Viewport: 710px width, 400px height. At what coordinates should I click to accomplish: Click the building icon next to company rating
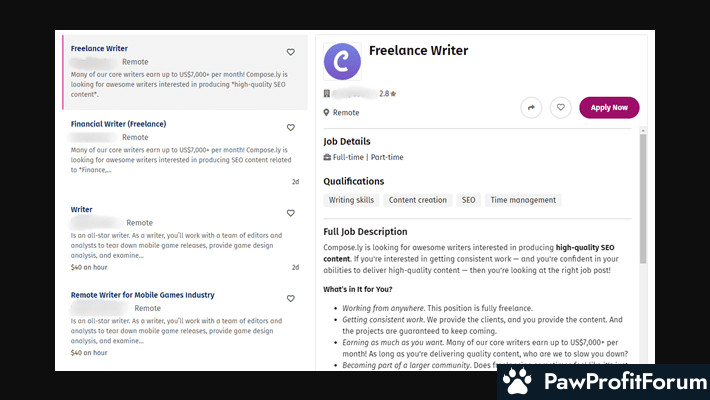click(326, 94)
